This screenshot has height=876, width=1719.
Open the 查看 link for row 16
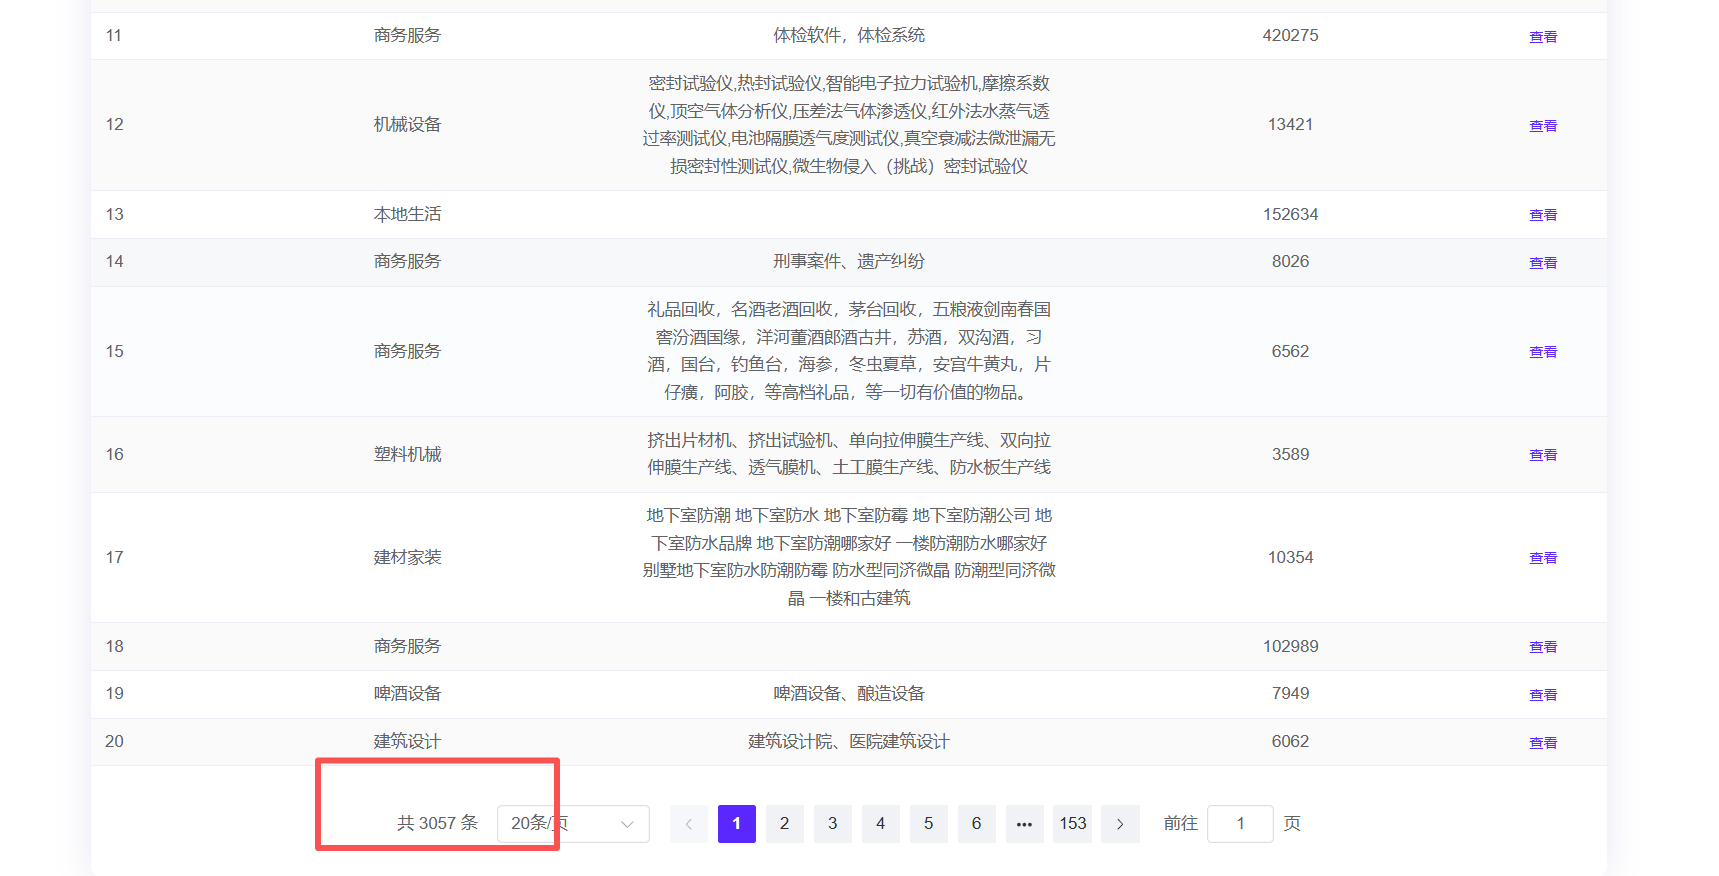1542,455
